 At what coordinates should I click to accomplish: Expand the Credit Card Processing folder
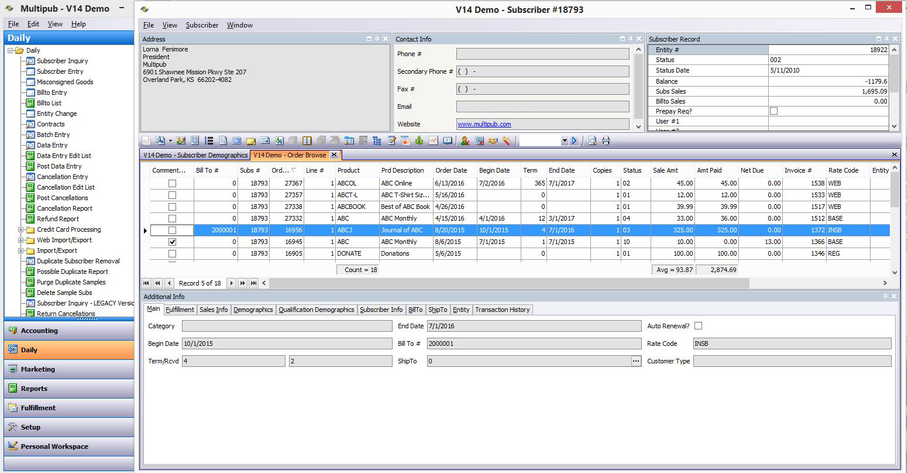coord(21,230)
